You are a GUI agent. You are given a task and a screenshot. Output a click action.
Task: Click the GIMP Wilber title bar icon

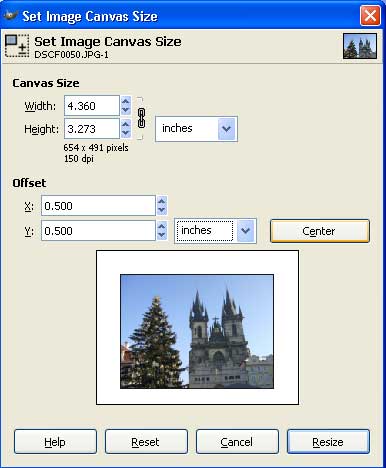10,15
